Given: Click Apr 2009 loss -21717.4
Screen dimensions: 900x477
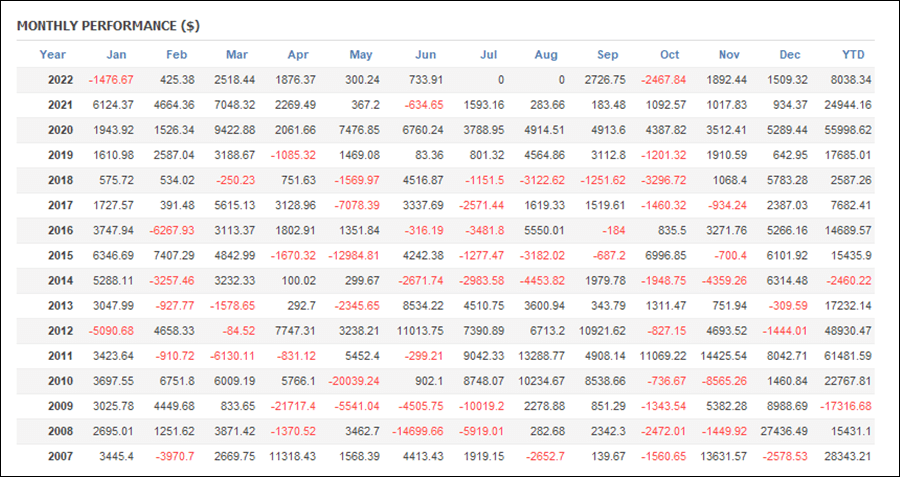Looking at the screenshot, I should coord(292,406).
